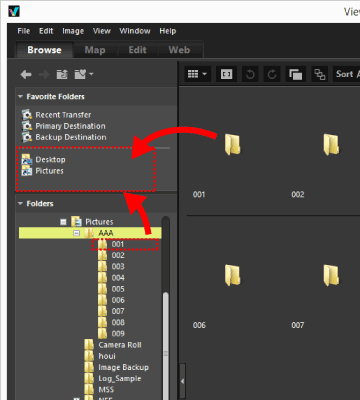Open the Image menu

[x=73, y=31]
